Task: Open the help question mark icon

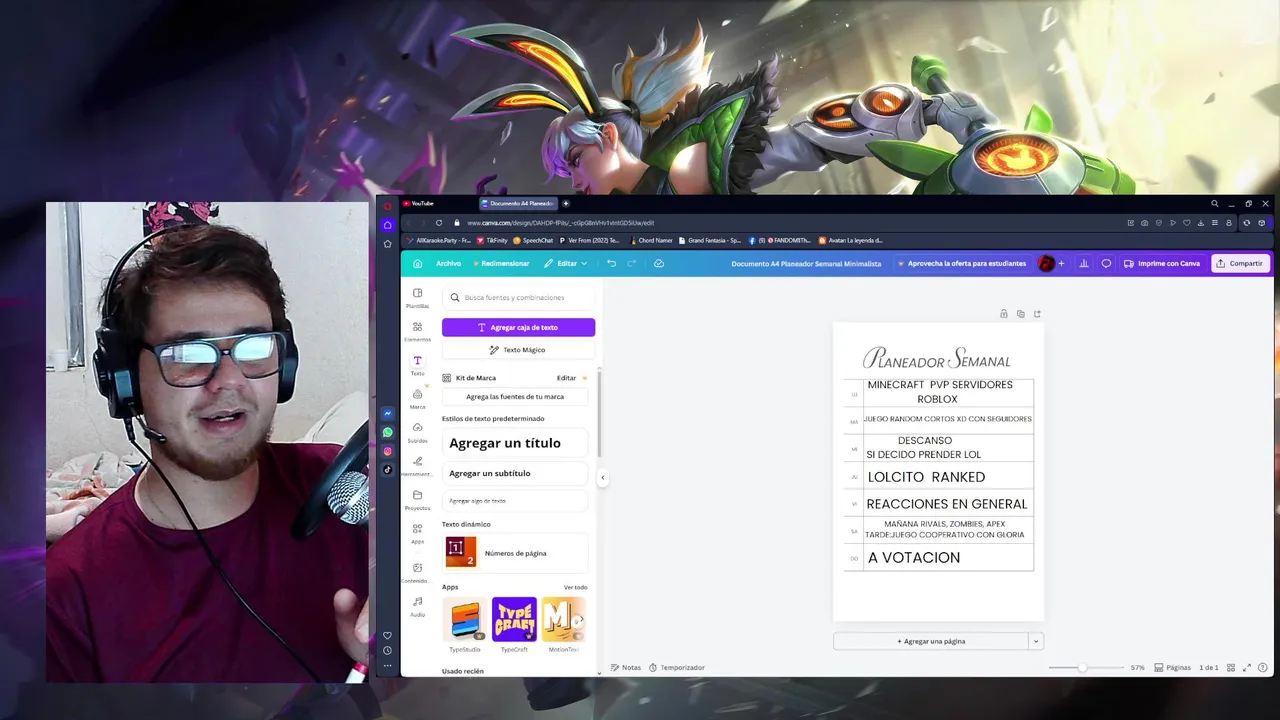Action: click(x=1263, y=667)
